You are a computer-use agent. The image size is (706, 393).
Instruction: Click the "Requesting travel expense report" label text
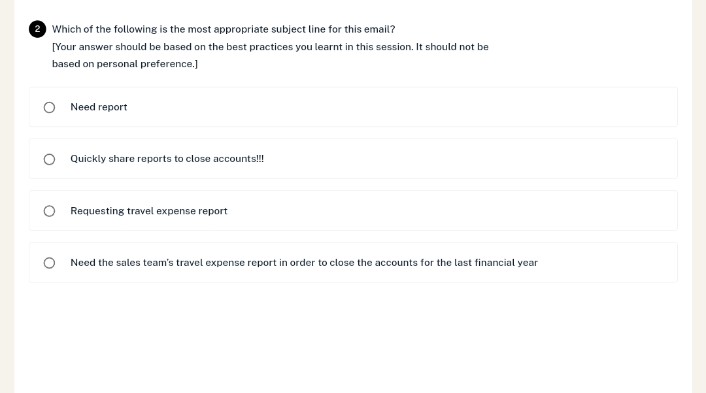tap(149, 211)
